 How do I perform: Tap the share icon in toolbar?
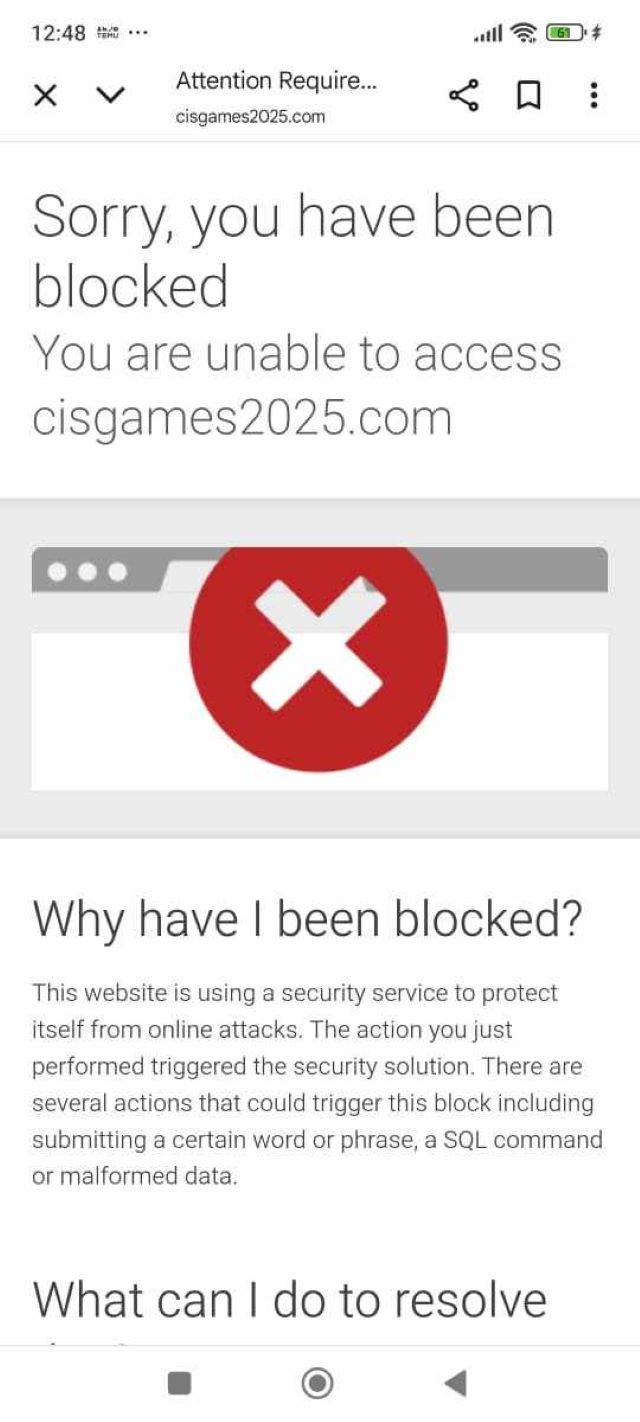tap(463, 96)
